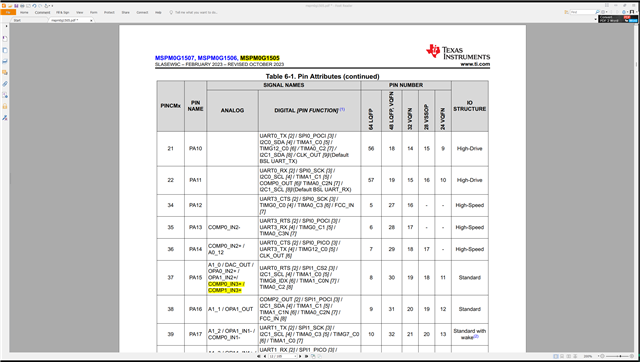640x362 pixels.
Task: Open the Form ribbon tab
Action: coord(93,12)
